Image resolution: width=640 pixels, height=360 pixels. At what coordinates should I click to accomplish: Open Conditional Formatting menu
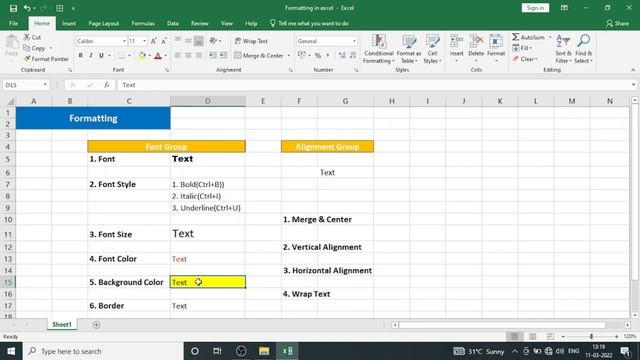[x=379, y=49]
